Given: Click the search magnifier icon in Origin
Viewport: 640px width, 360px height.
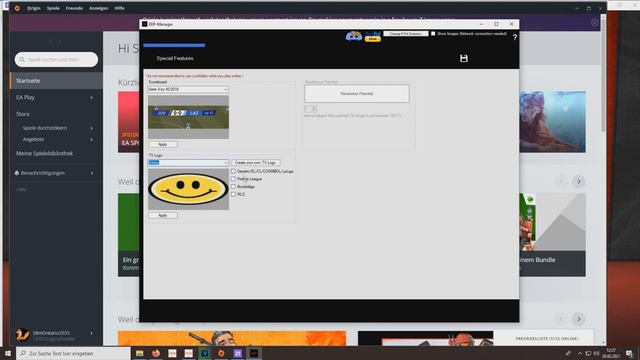Looking at the screenshot, I should point(22,60).
